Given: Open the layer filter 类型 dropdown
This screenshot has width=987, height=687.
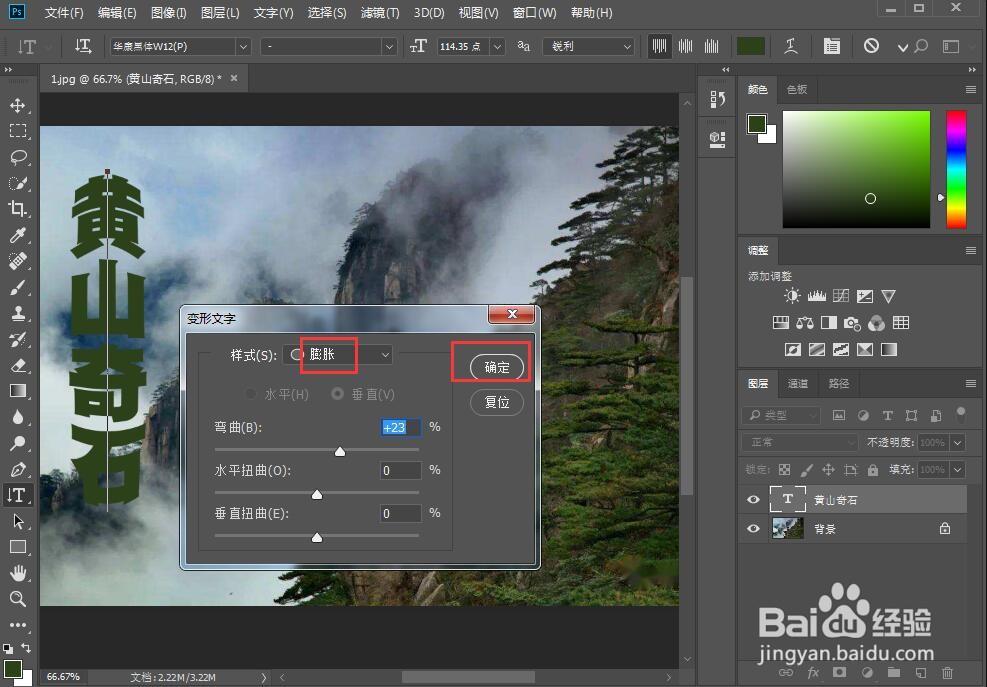Looking at the screenshot, I should coord(781,415).
